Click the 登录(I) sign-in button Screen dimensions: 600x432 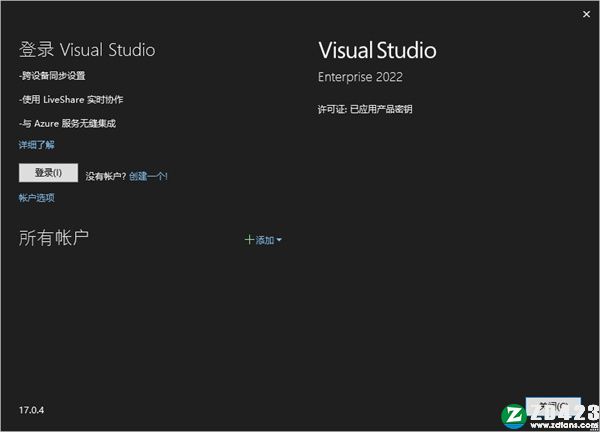(49, 173)
